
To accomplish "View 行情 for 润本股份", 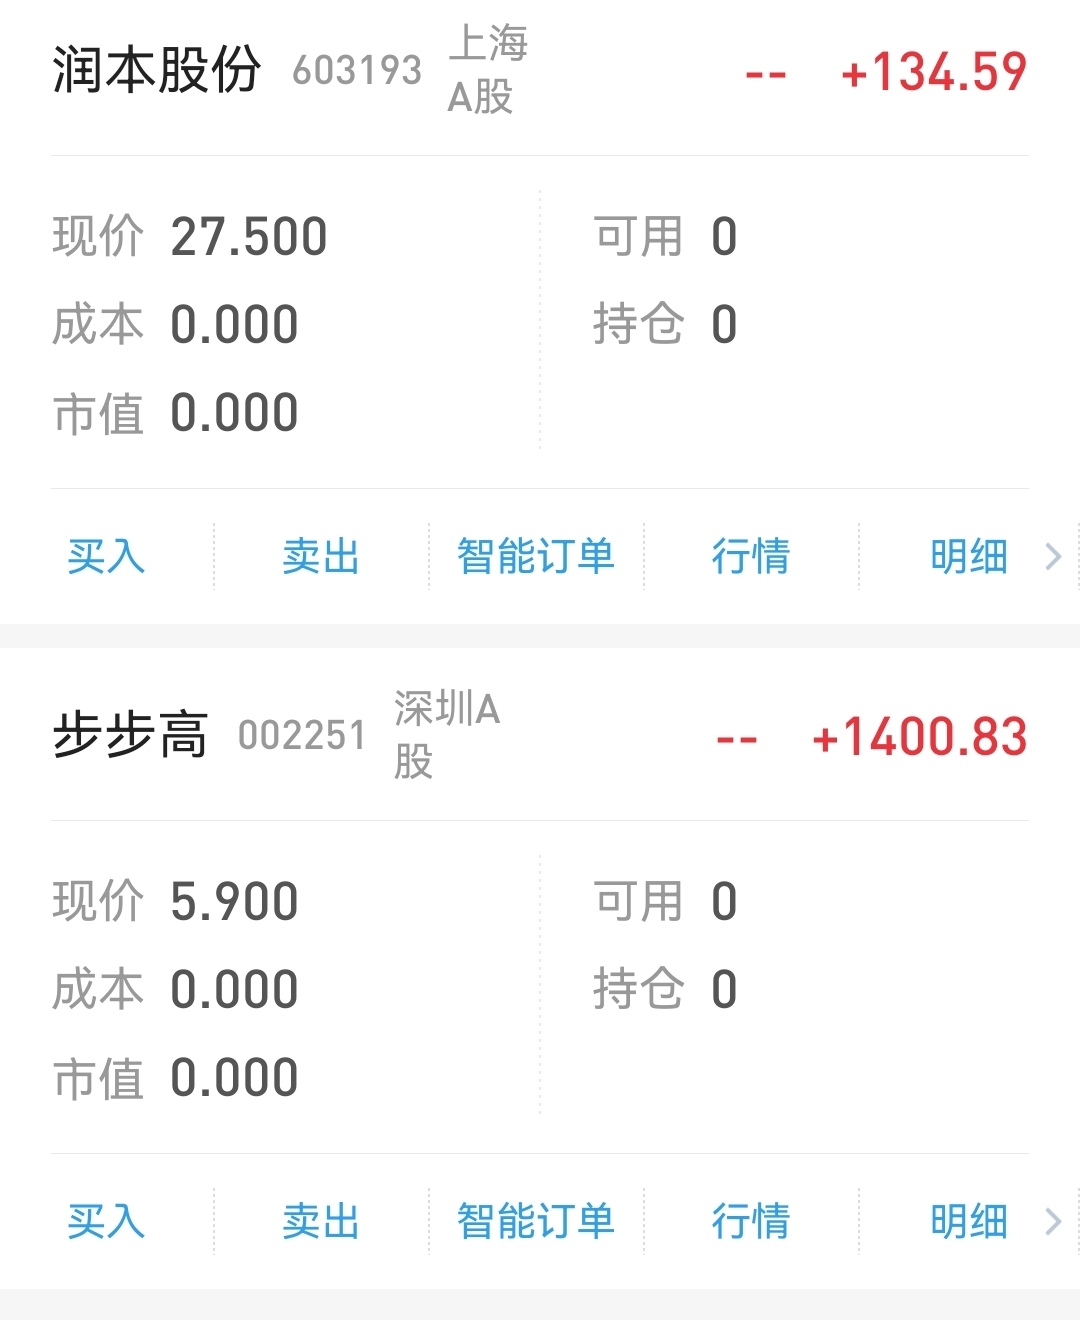I will click(x=751, y=556).
